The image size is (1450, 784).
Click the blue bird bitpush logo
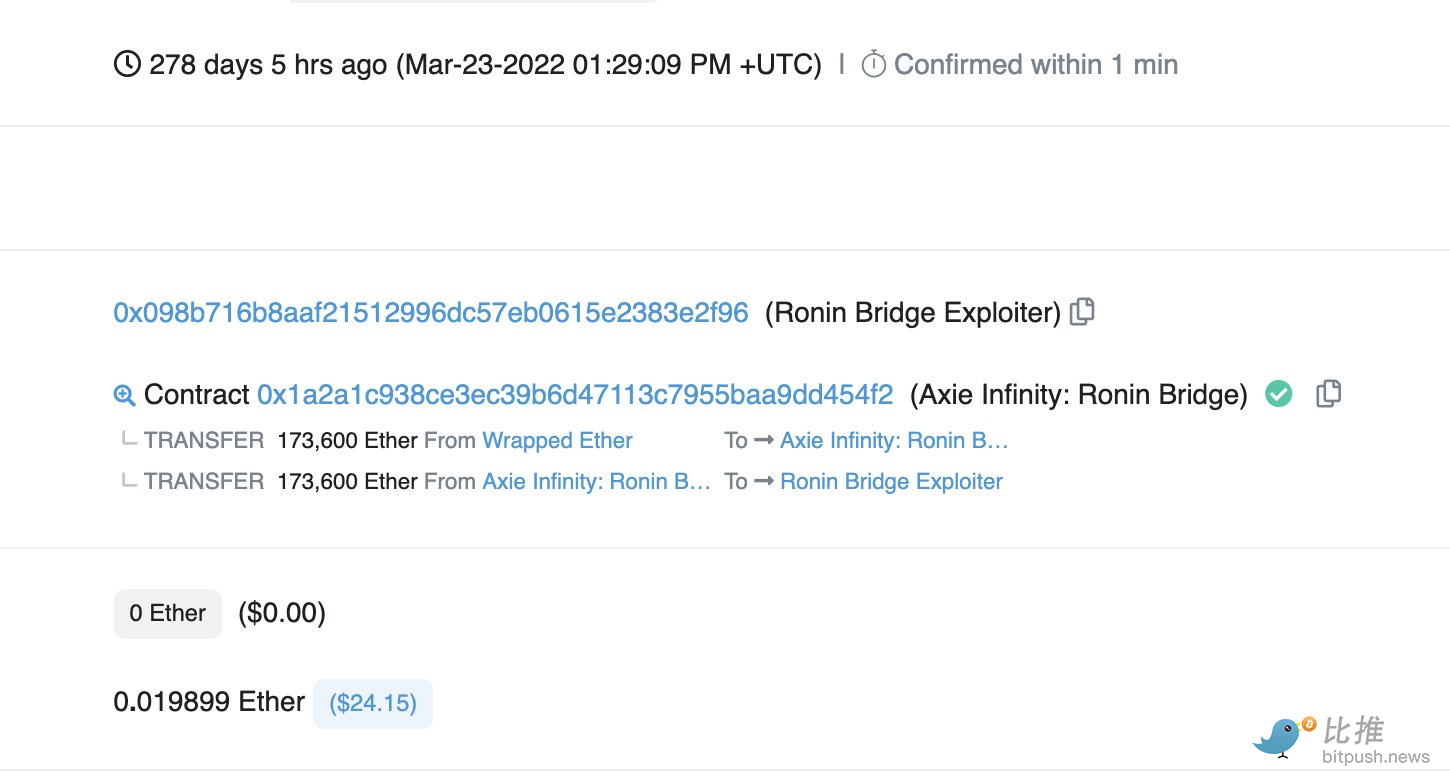1281,736
